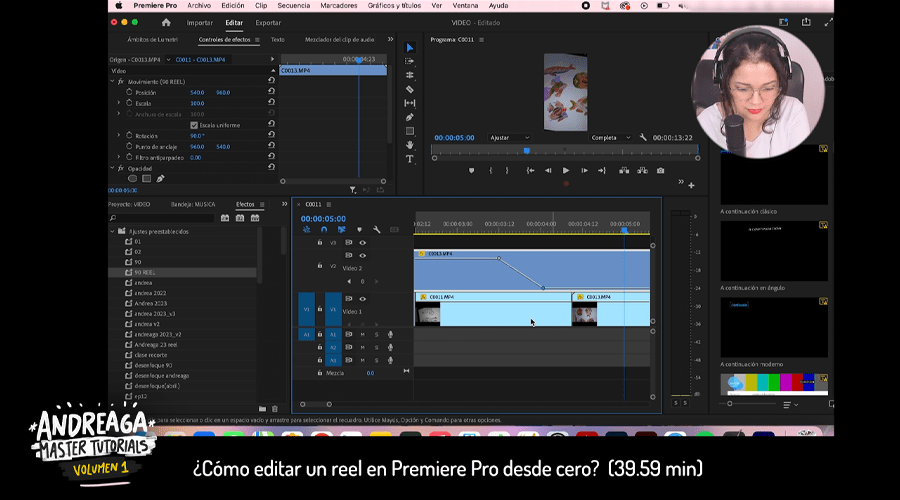Switch to the Exportar workspace

pyautogui.click(x=268, y=22)
